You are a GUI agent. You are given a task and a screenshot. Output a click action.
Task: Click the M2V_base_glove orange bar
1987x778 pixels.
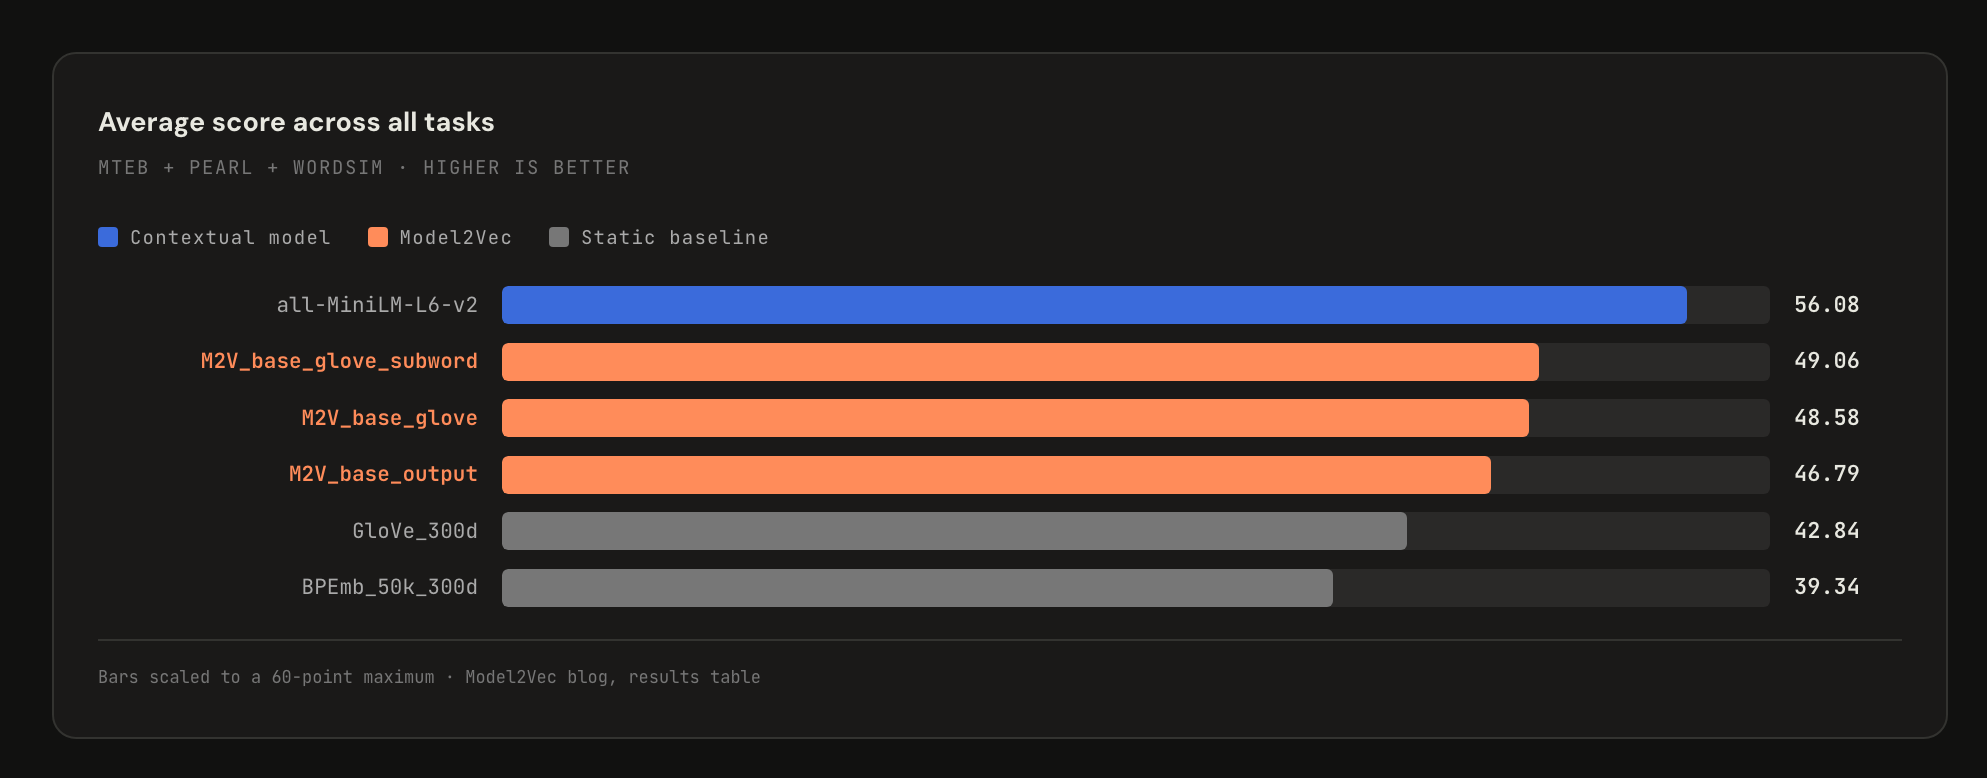(x=1015, y=418)
